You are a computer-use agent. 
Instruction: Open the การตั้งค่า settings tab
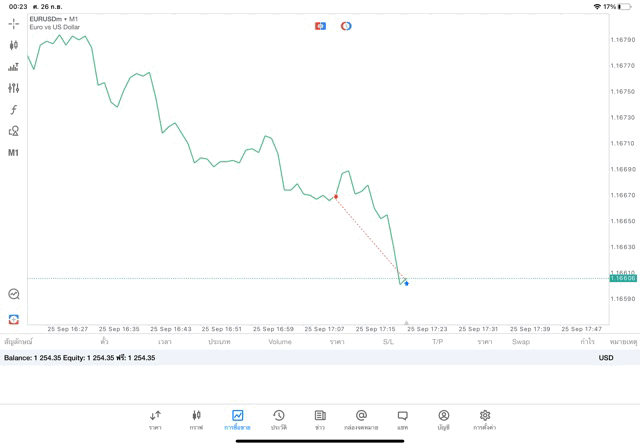[x=485, y=419]
